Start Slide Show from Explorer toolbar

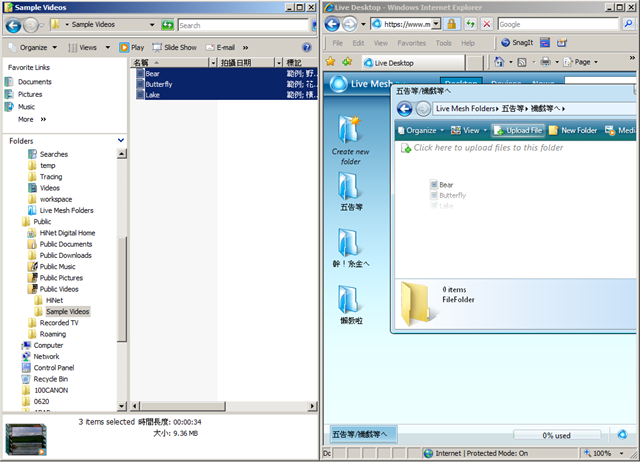tap(174, 48)
